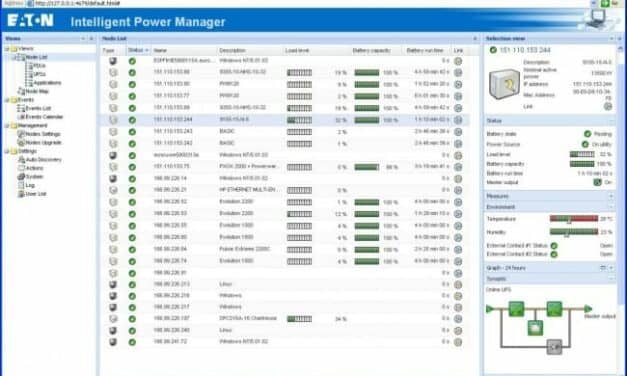Click the load level bar for 151.110.153.244
The height and width of the screenshot is (376, 627).
click(300, 120)
